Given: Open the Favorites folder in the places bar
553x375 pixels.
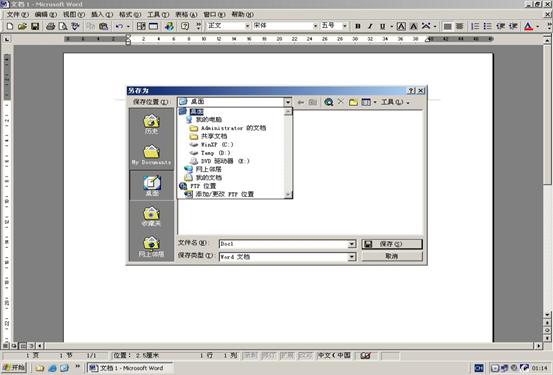Looking at the screenshot, I should (x=151, y=217).
